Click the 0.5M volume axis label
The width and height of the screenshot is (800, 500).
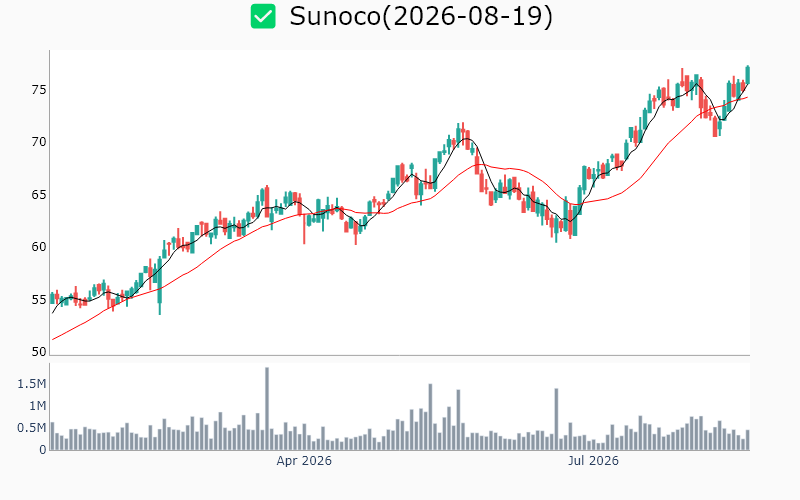[x=32, y=428]
